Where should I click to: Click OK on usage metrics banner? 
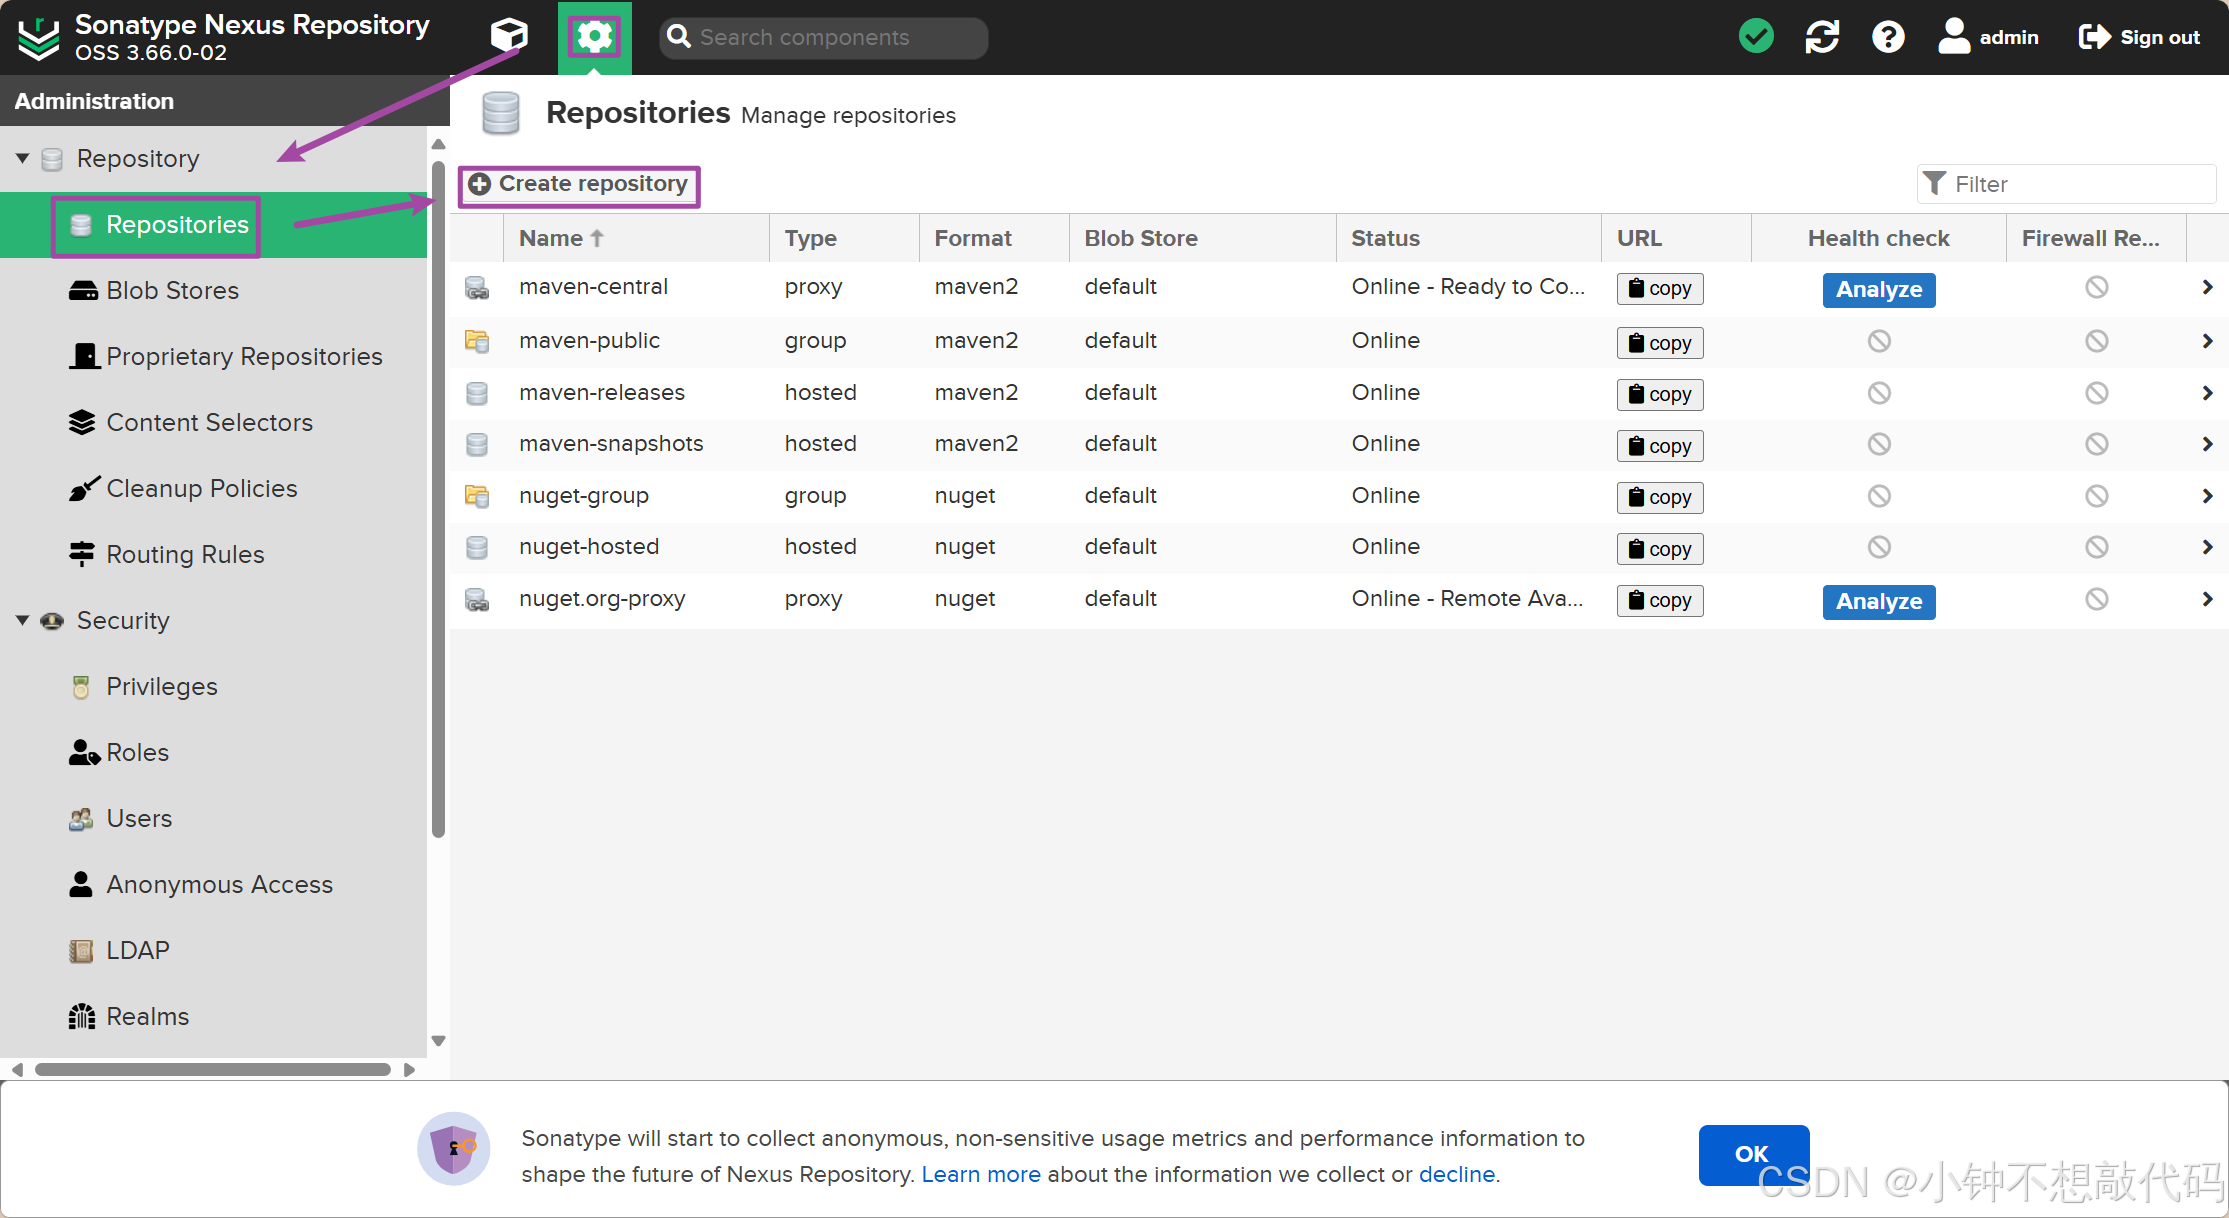pyautogui.click(x=1753, y=1155)
